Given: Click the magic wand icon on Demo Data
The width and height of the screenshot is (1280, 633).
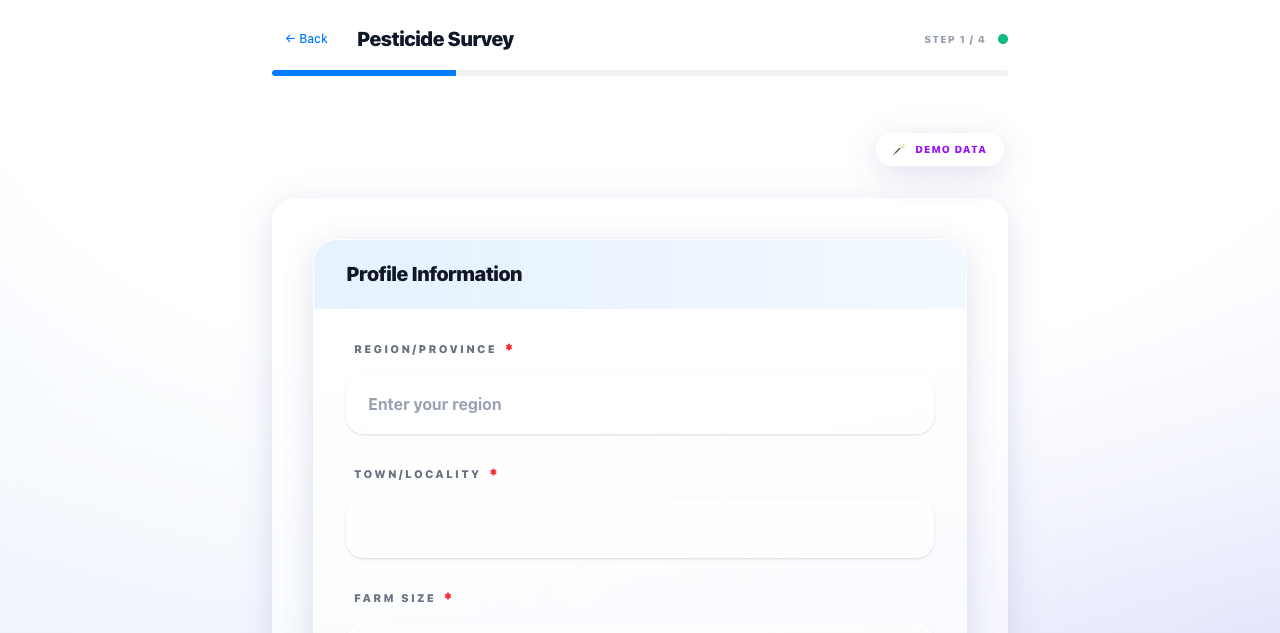Looking at the screenshot, I should point(898,149).
